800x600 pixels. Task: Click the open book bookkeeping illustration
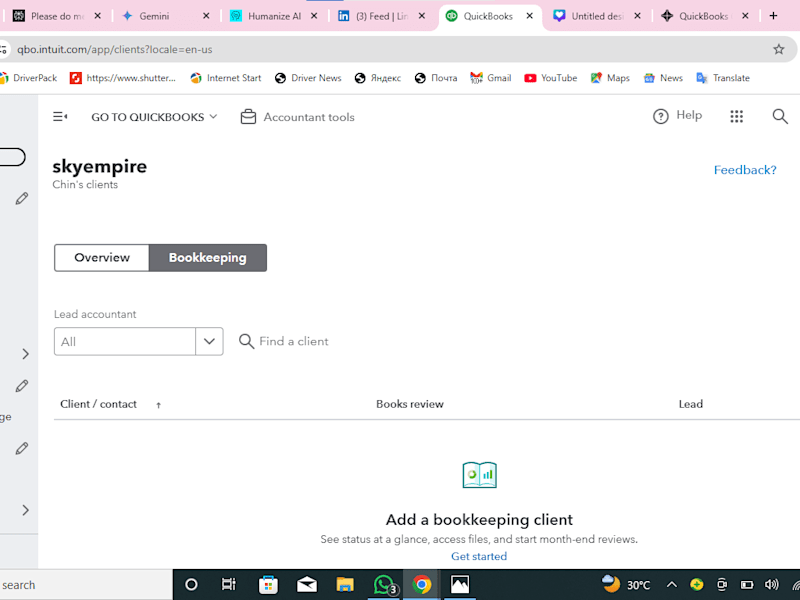click(x=479, y=475)
